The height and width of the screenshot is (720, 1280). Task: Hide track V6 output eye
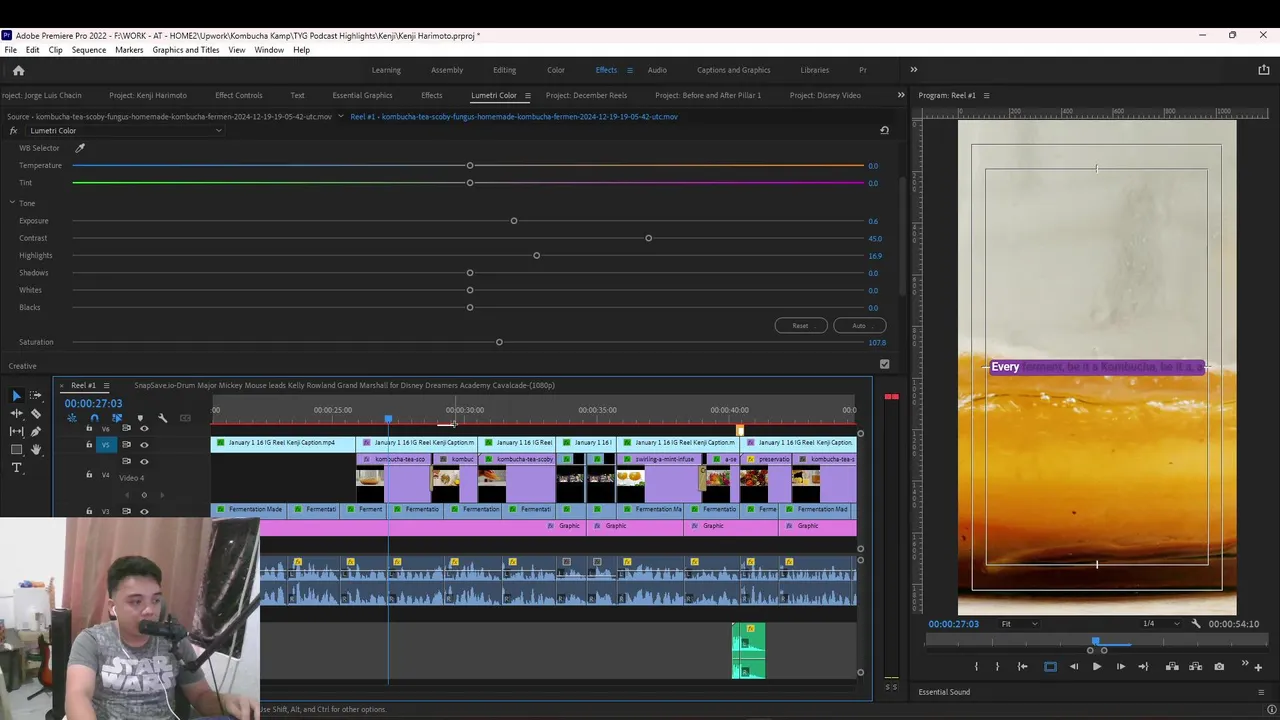(x=144, y=429)
